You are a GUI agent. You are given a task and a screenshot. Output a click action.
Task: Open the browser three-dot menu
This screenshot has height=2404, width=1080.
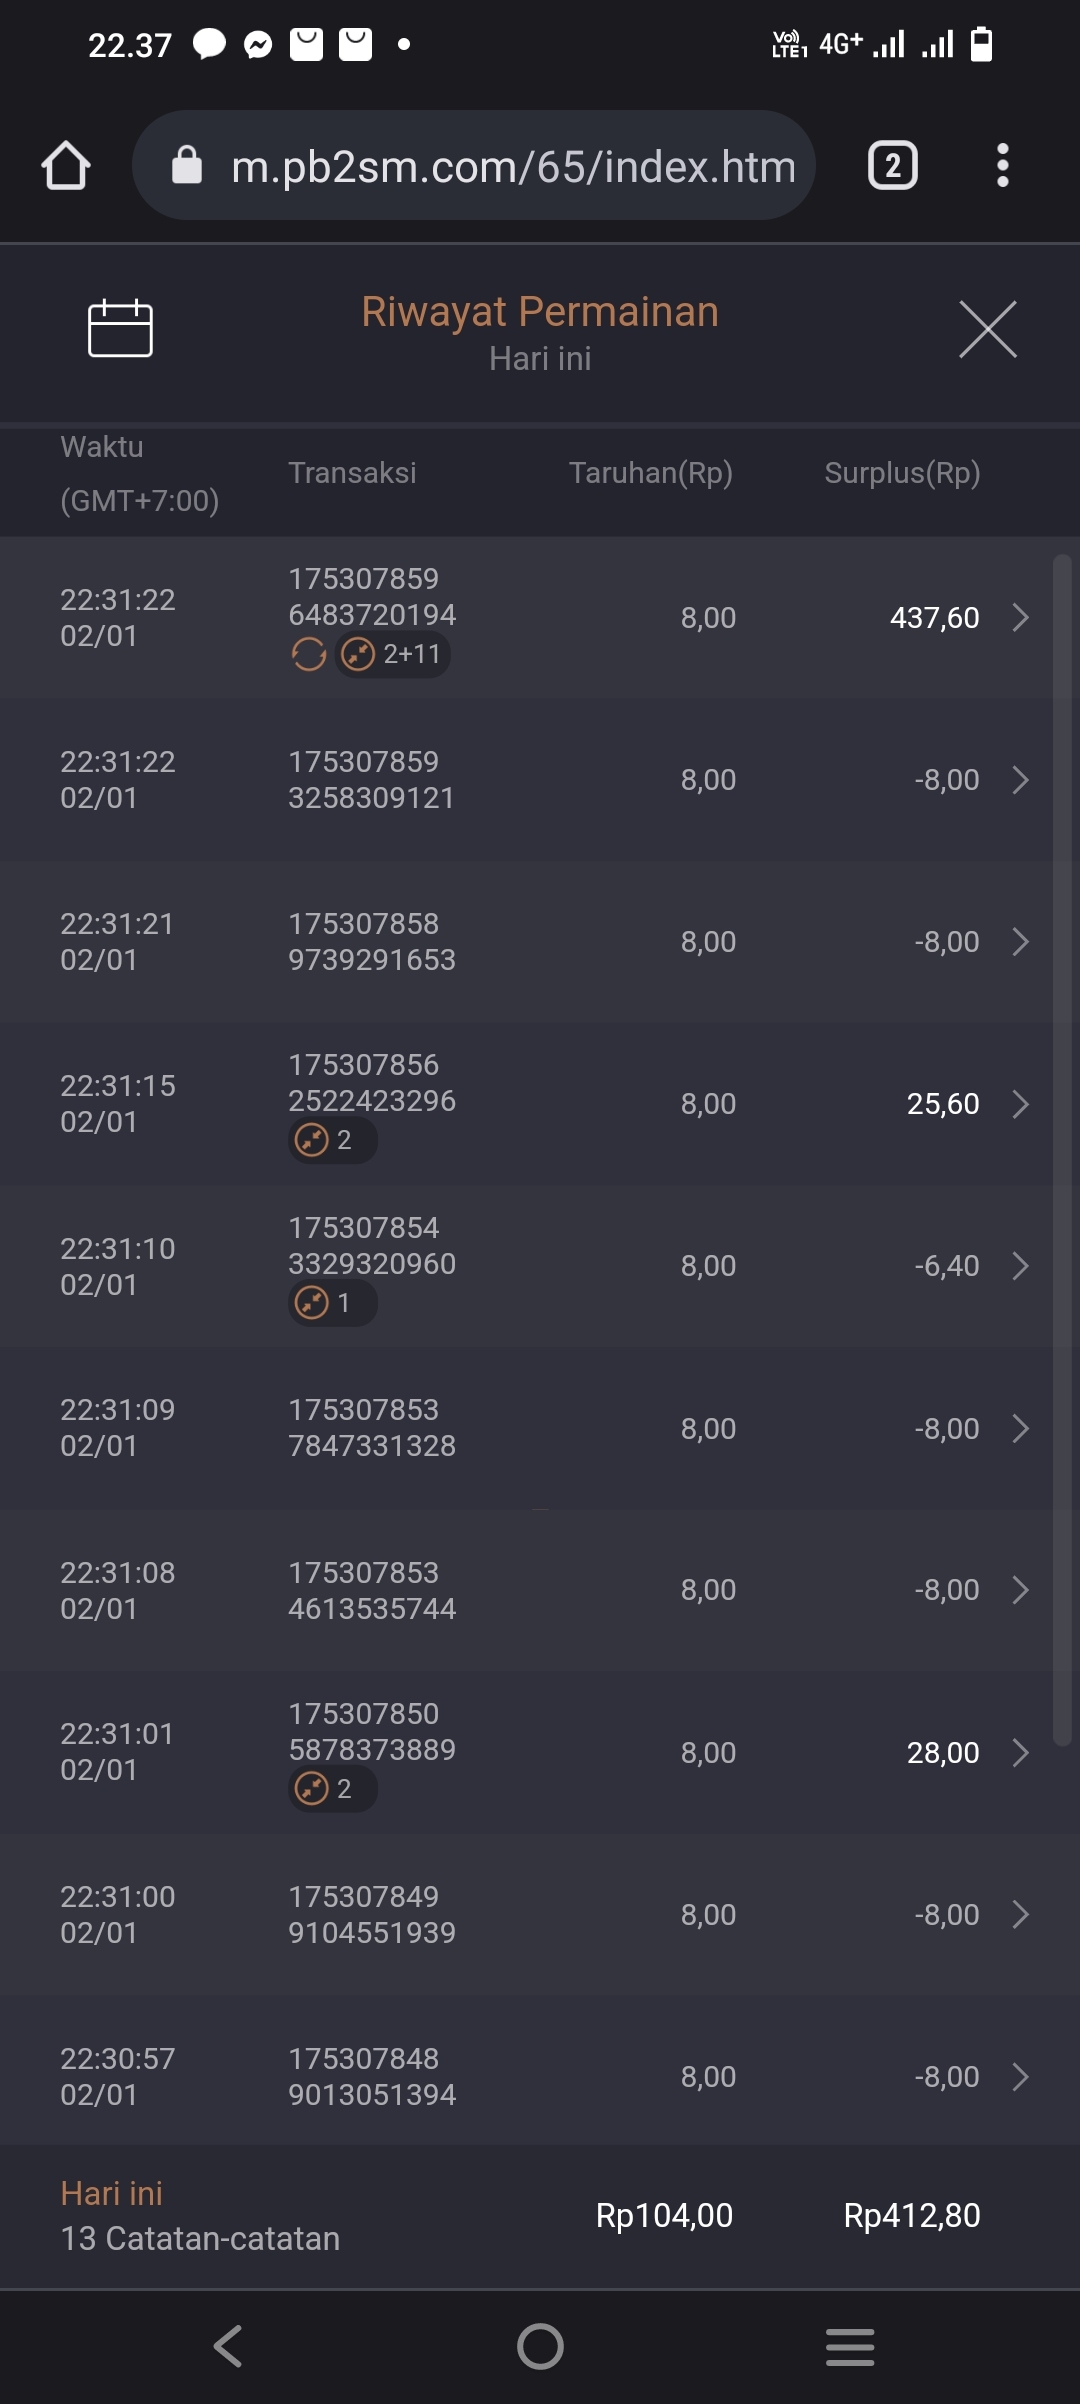(1002, 166)
